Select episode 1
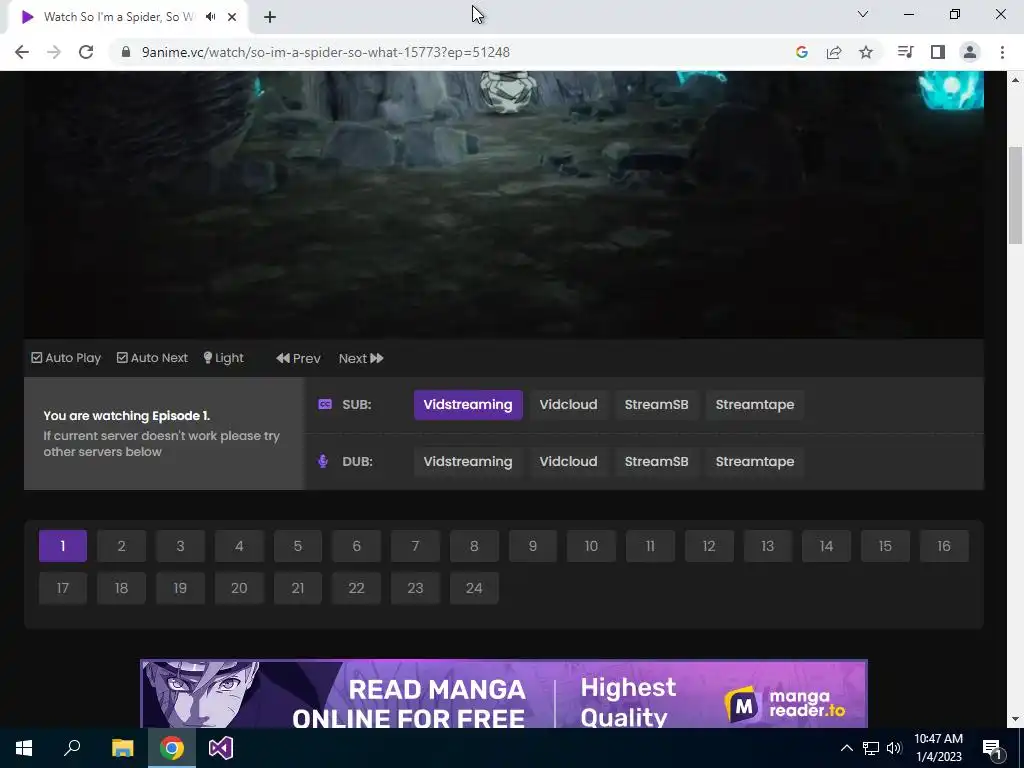 tap(63, 546)
